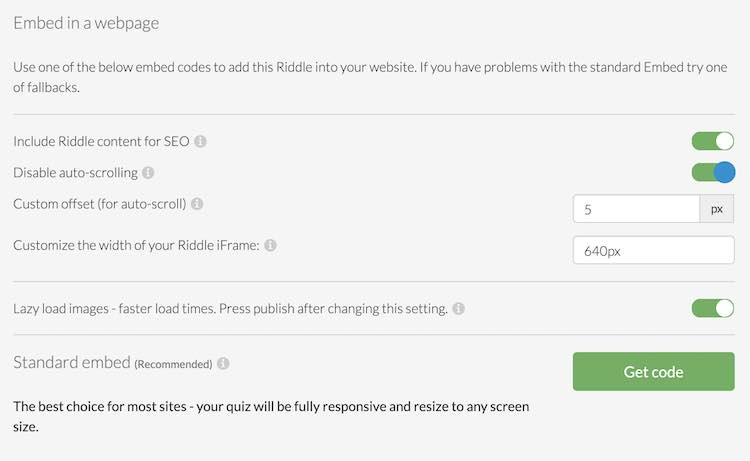Click the description starting The best choice for most sites
Image resolution: width=750 pixels, height=461 pixels.
(x=271, y=417)
